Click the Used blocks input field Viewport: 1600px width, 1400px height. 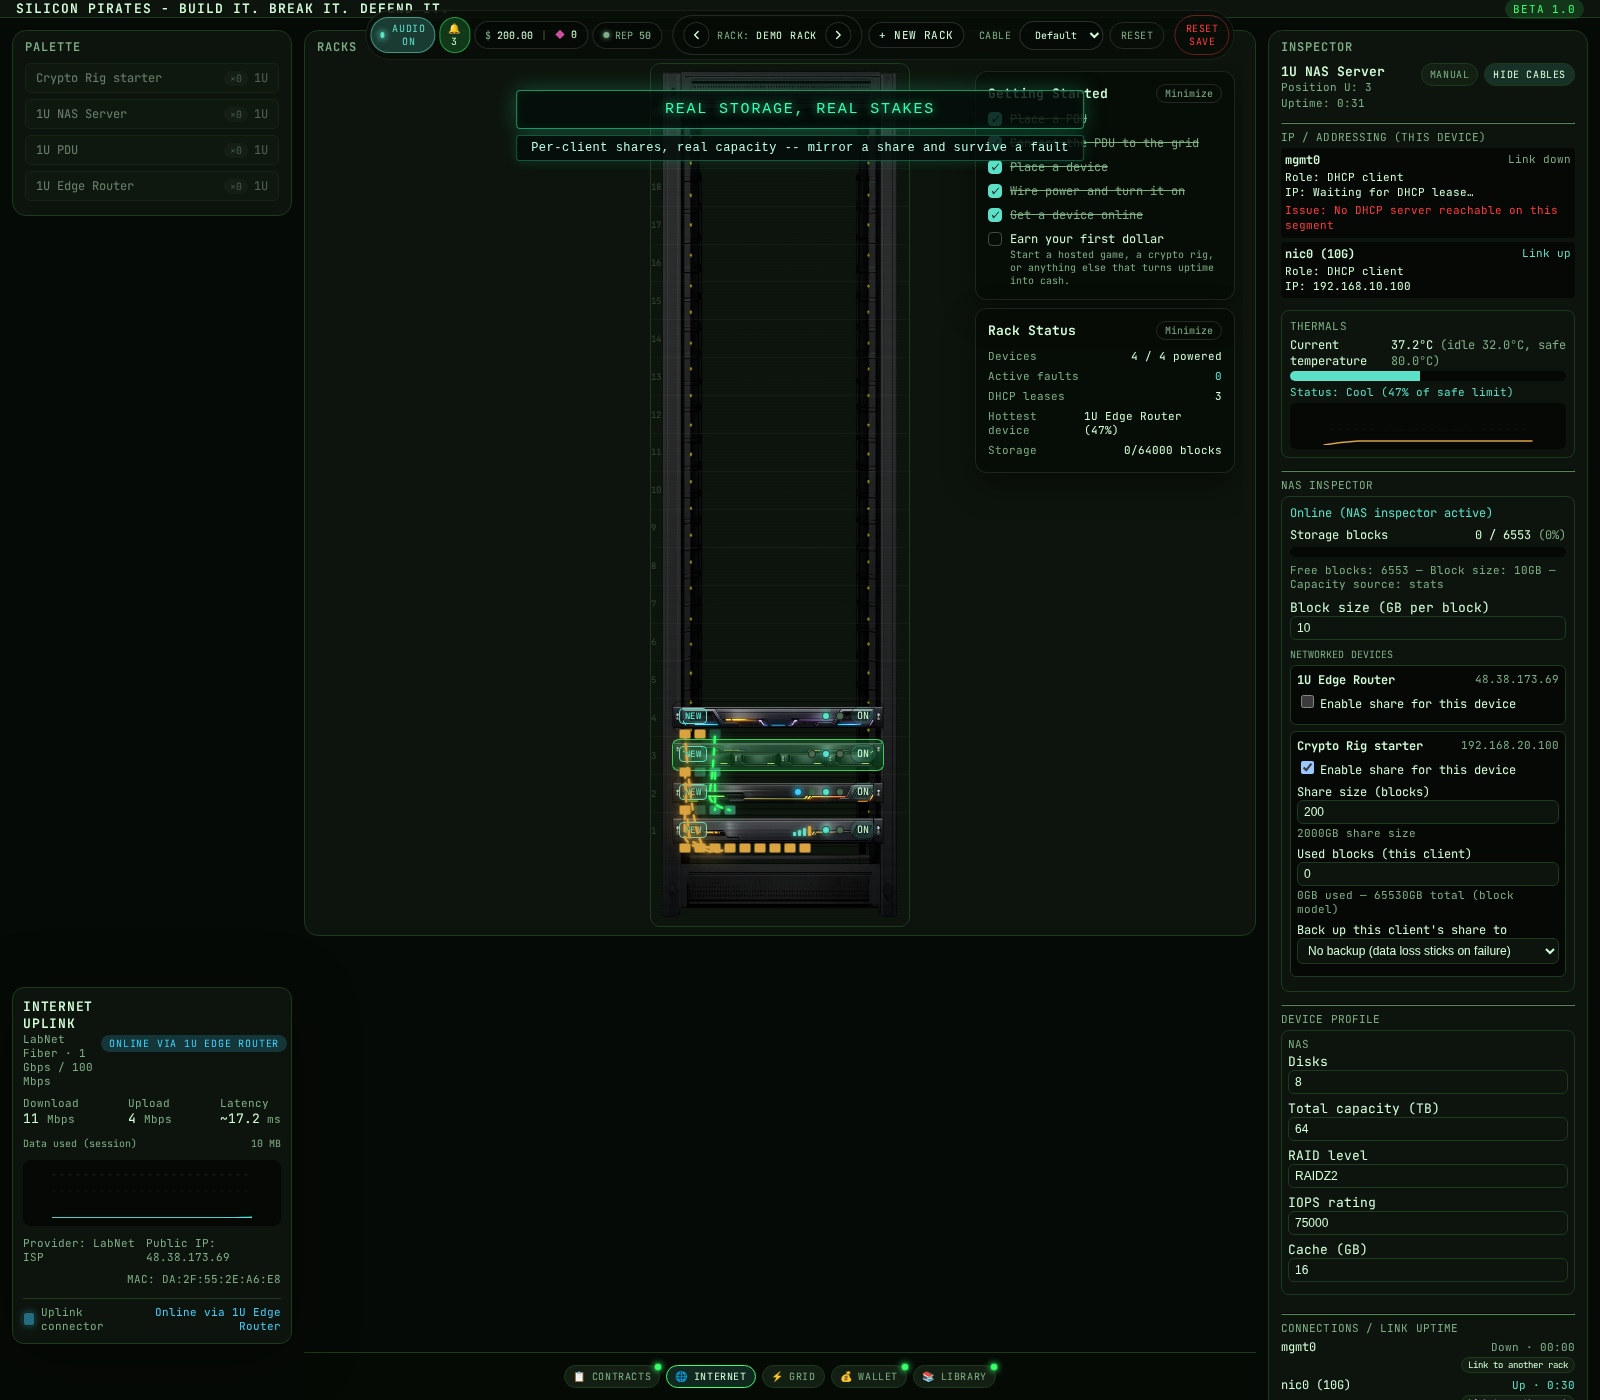pyautogui.click(x=1428, y=874)
